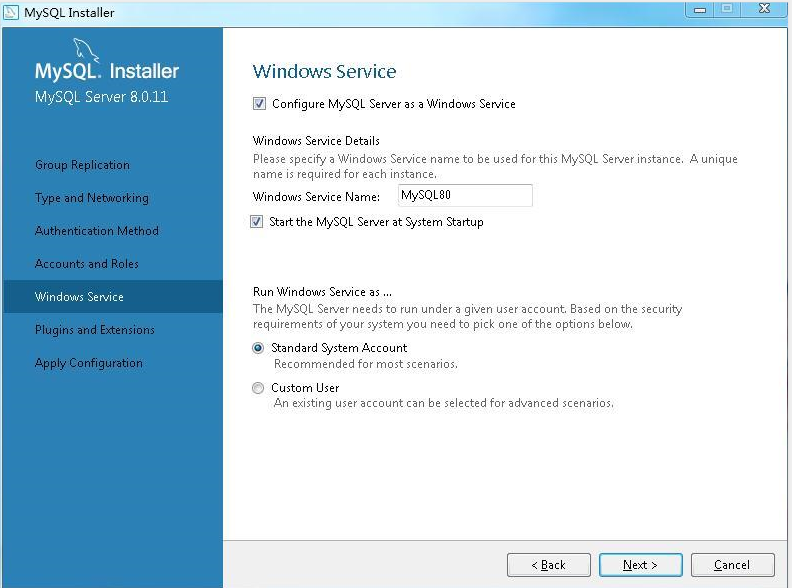Go to Apply Configuration step
Viewport: 792px width, 588px height.
point(89,363)
